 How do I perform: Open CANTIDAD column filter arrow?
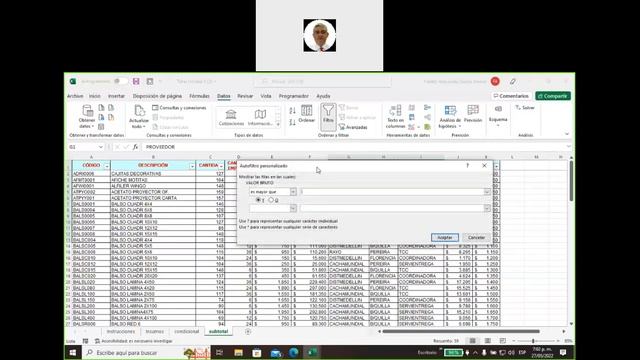pyautogui.click(x=221, y=166)
